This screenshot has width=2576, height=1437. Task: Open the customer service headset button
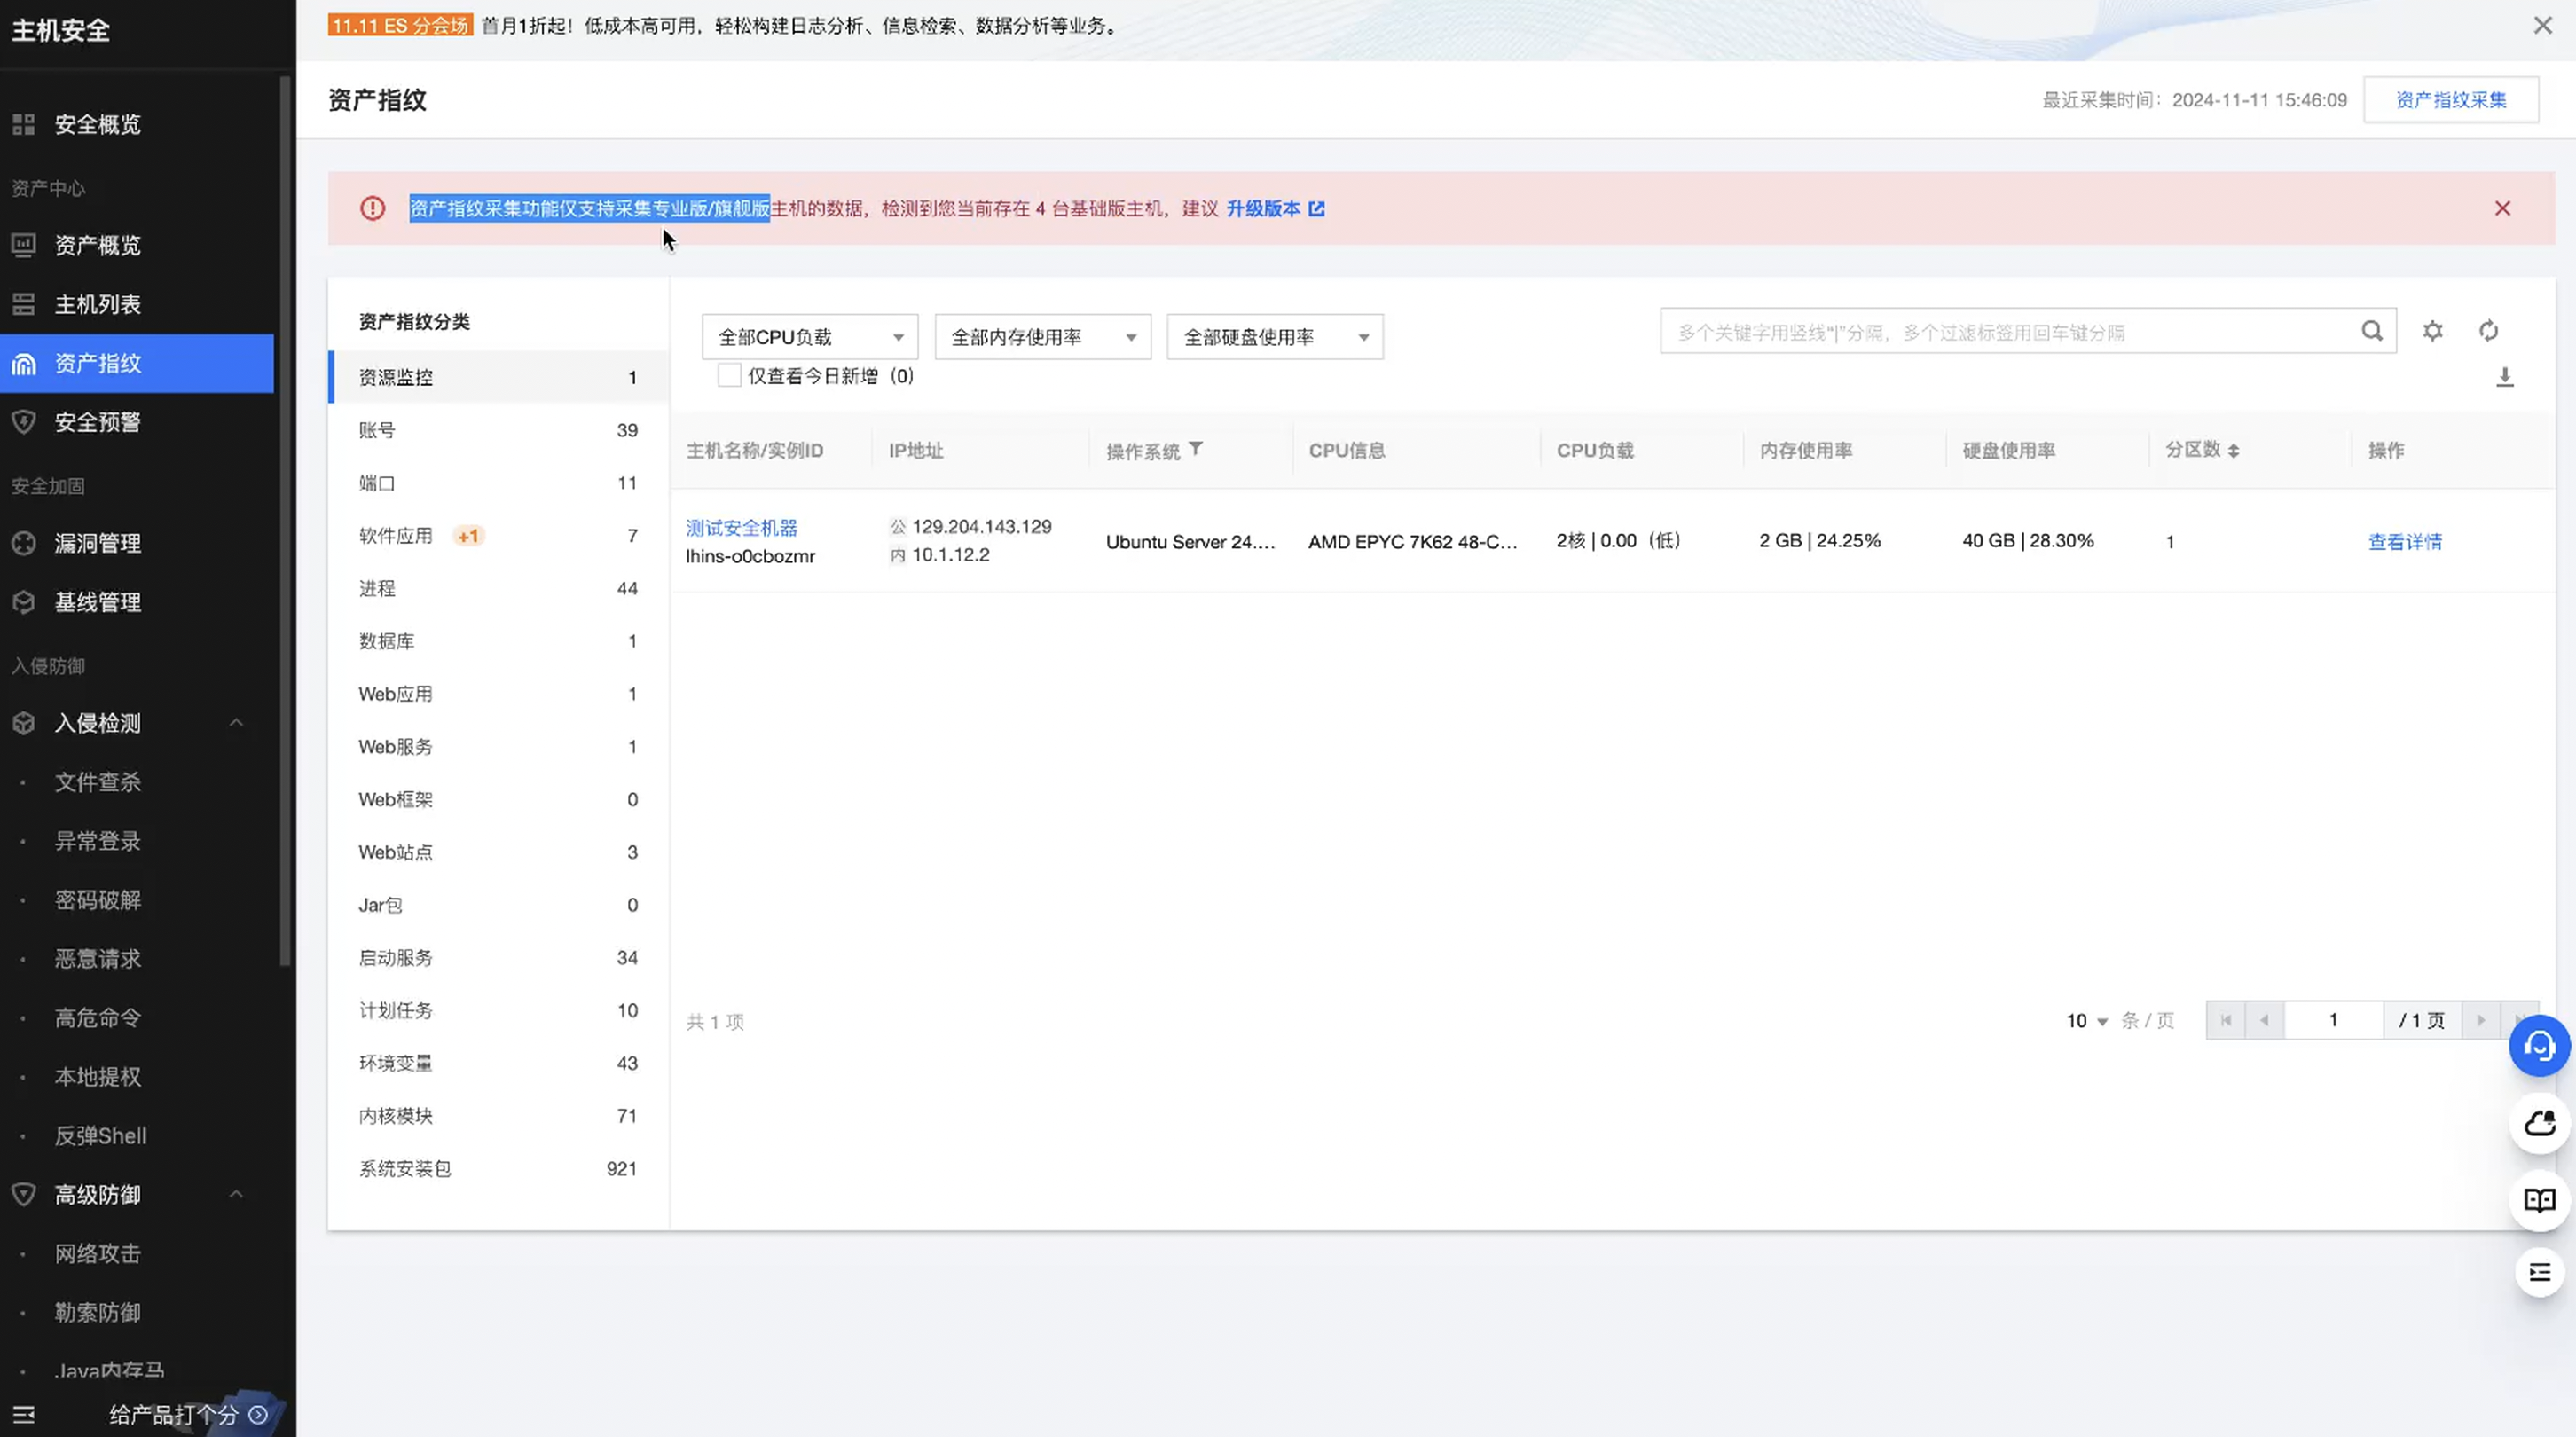pyautogui.click(x=2538, y=1046)
